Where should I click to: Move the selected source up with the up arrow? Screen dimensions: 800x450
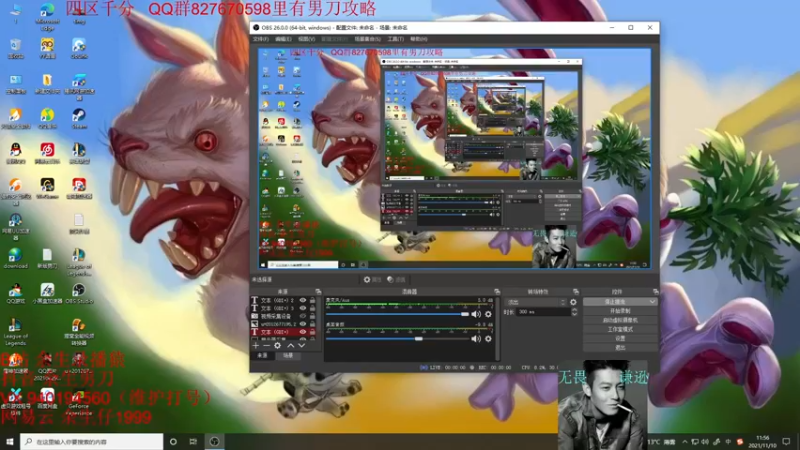point(290,345)
